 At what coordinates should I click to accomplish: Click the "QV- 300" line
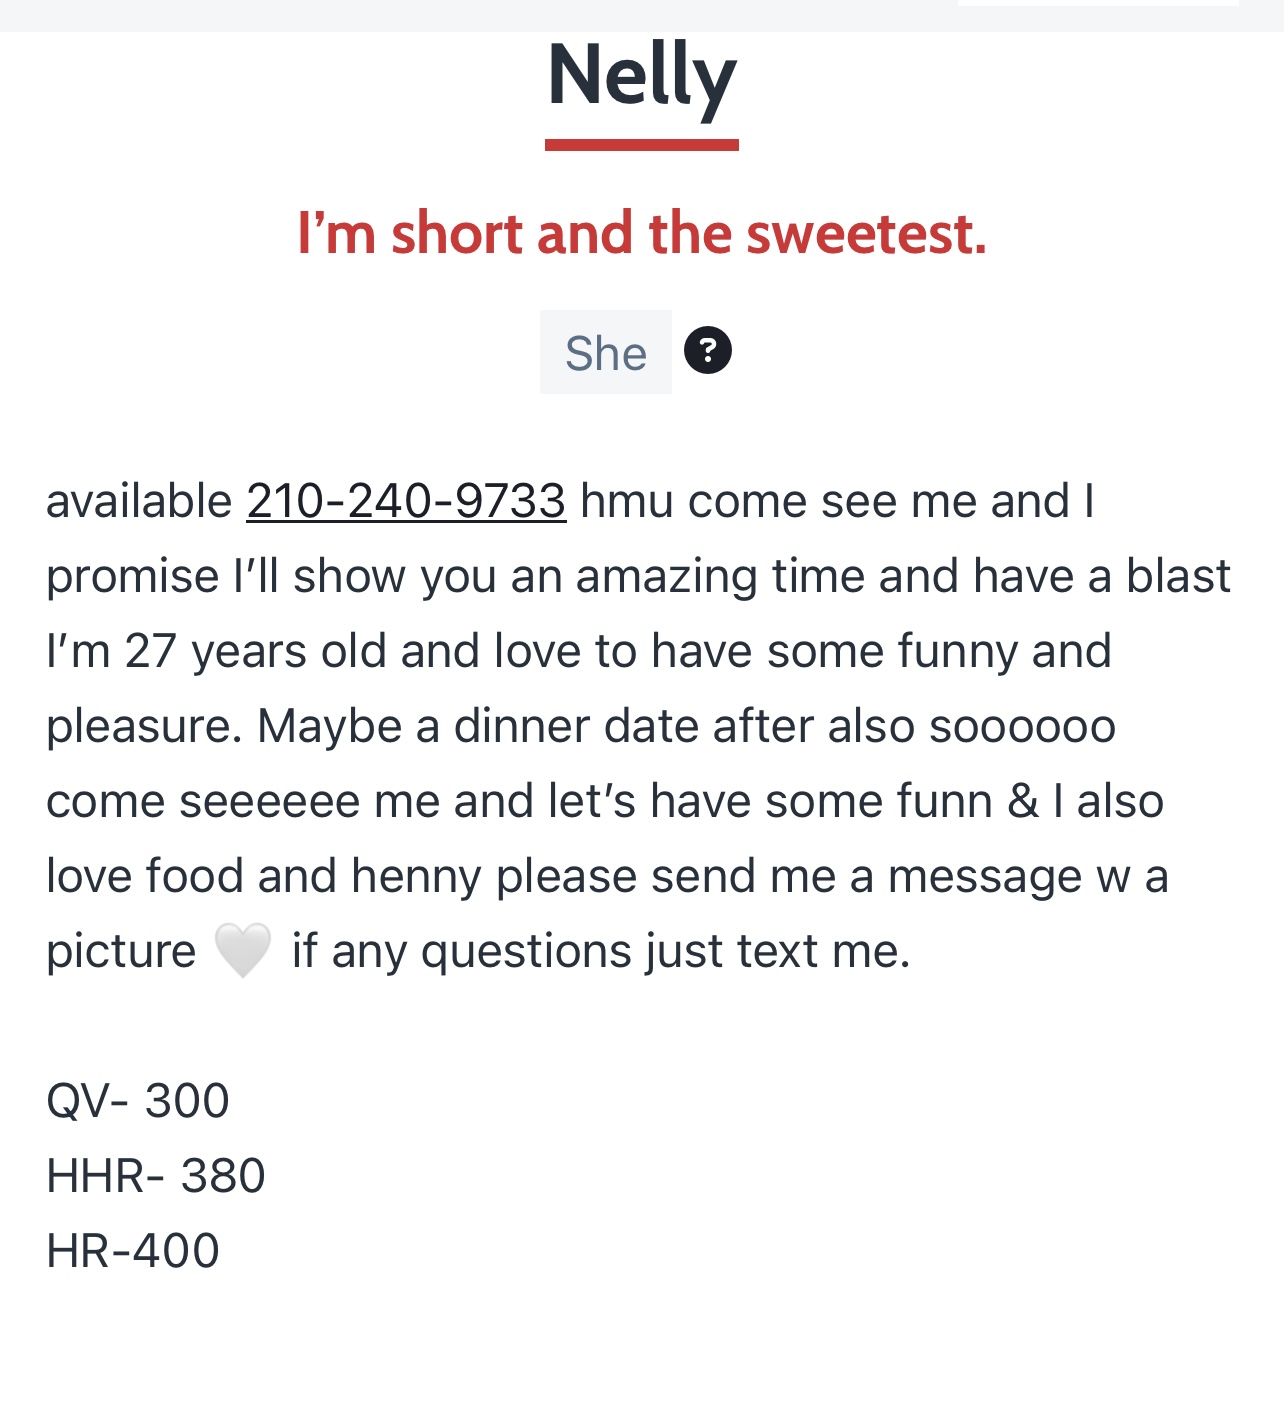pyautogui.click(x=138, y=1101)
